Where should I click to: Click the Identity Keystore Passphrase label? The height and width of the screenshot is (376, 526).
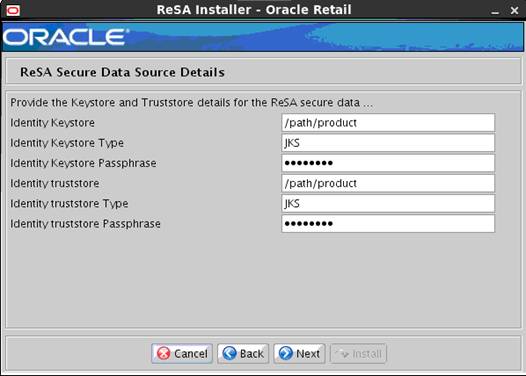click(83, 163)
